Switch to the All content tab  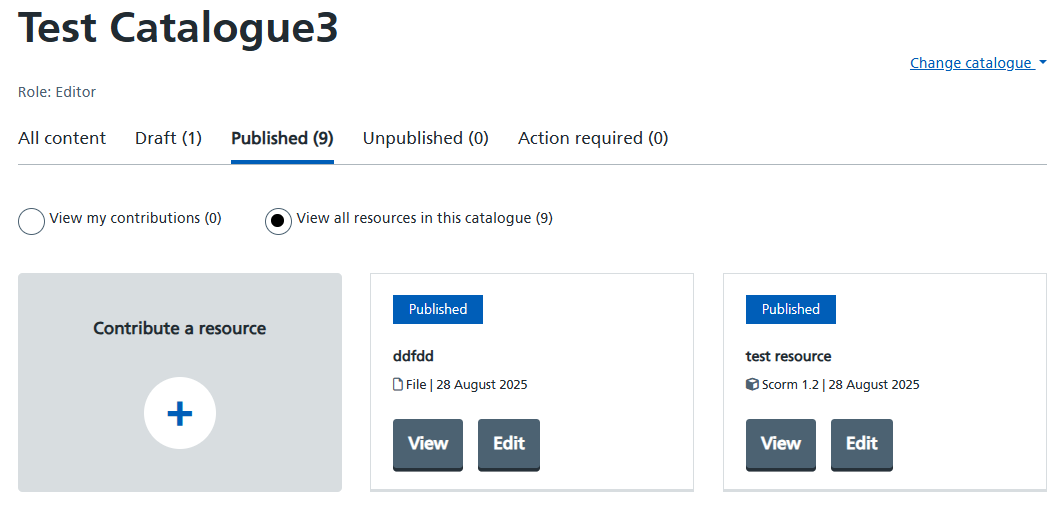[62, 139]
